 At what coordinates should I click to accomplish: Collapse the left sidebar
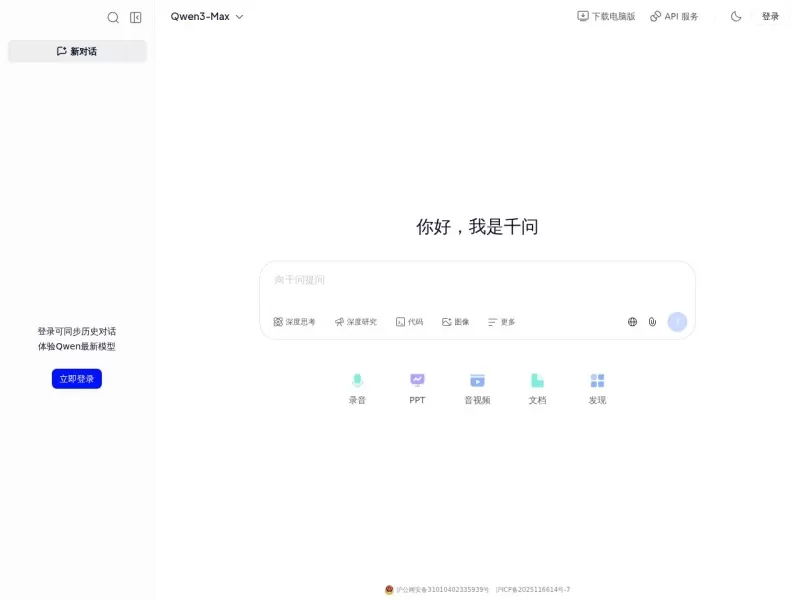coord(135,17)
